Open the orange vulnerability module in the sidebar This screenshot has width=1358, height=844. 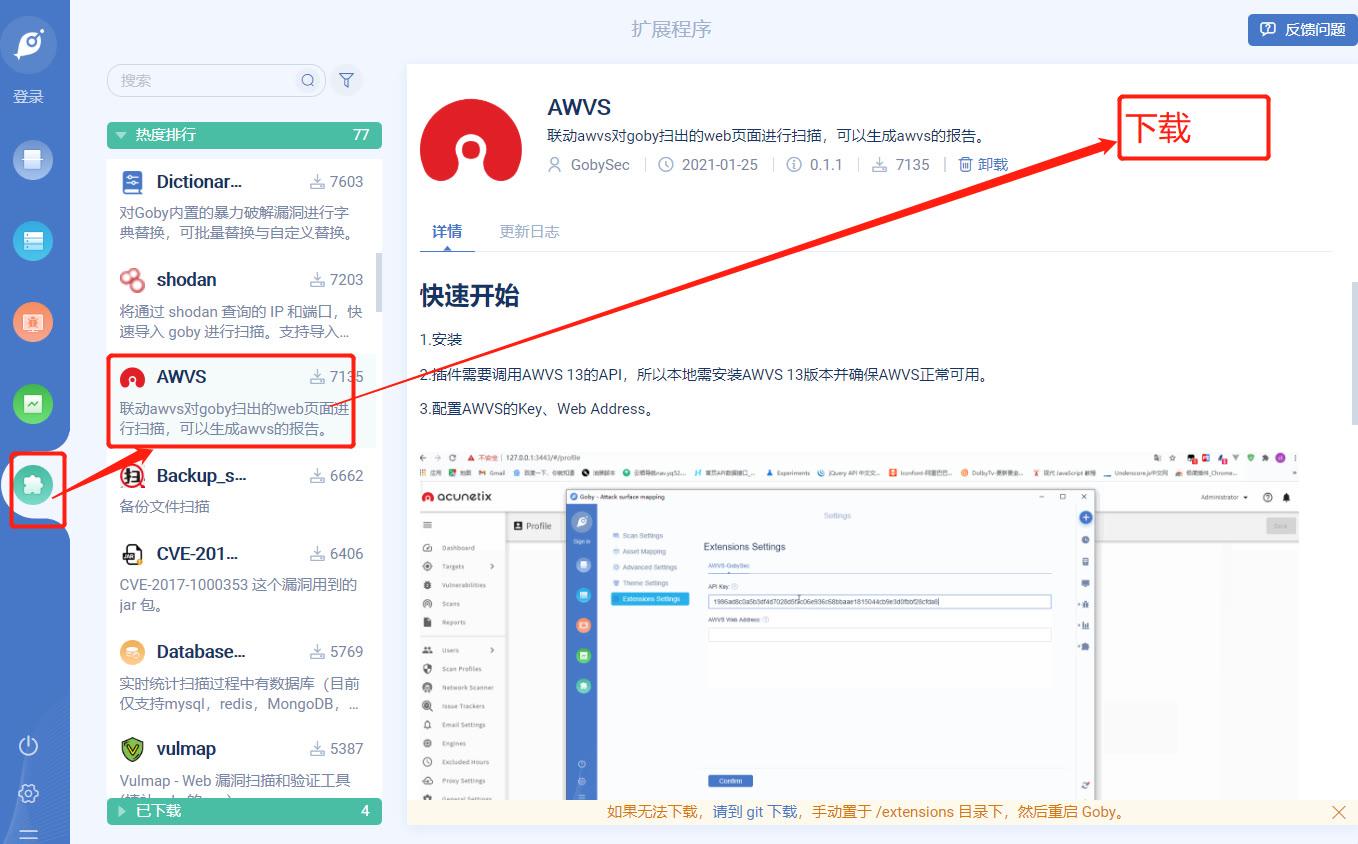33,322
